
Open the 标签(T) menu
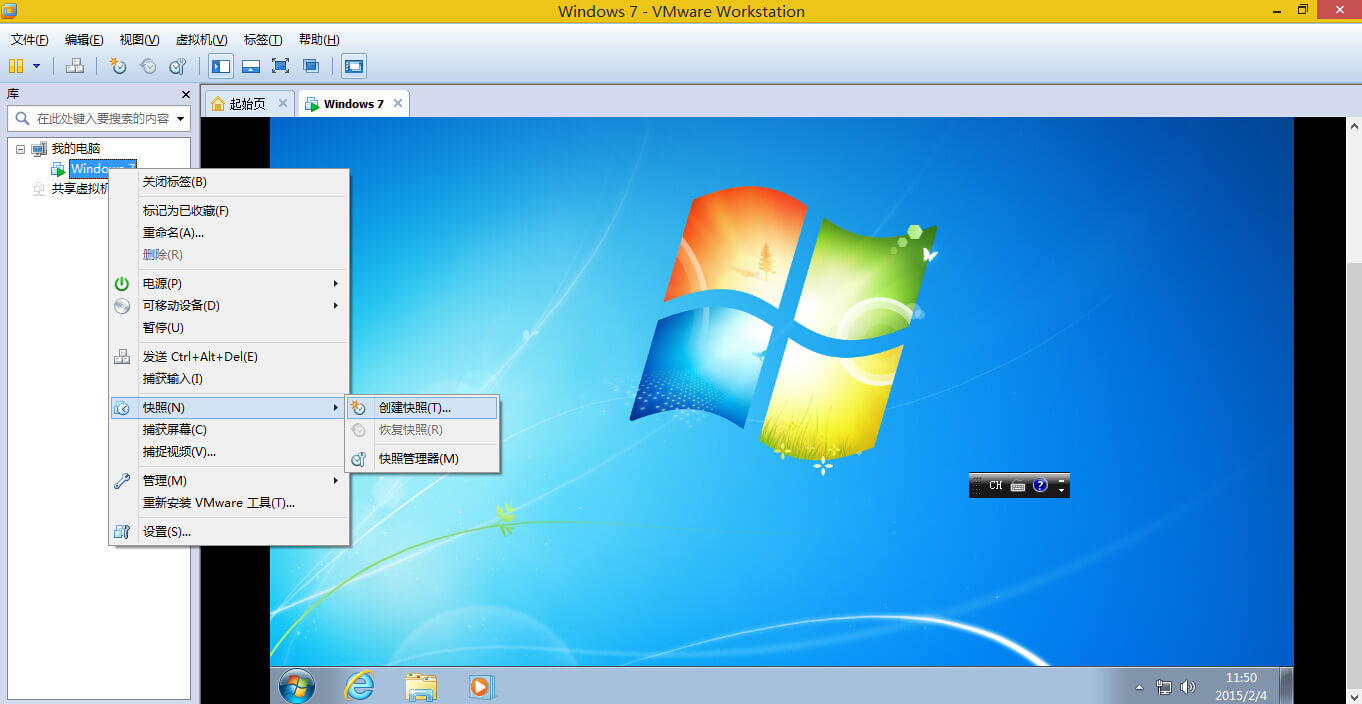[x=263, y=40]
